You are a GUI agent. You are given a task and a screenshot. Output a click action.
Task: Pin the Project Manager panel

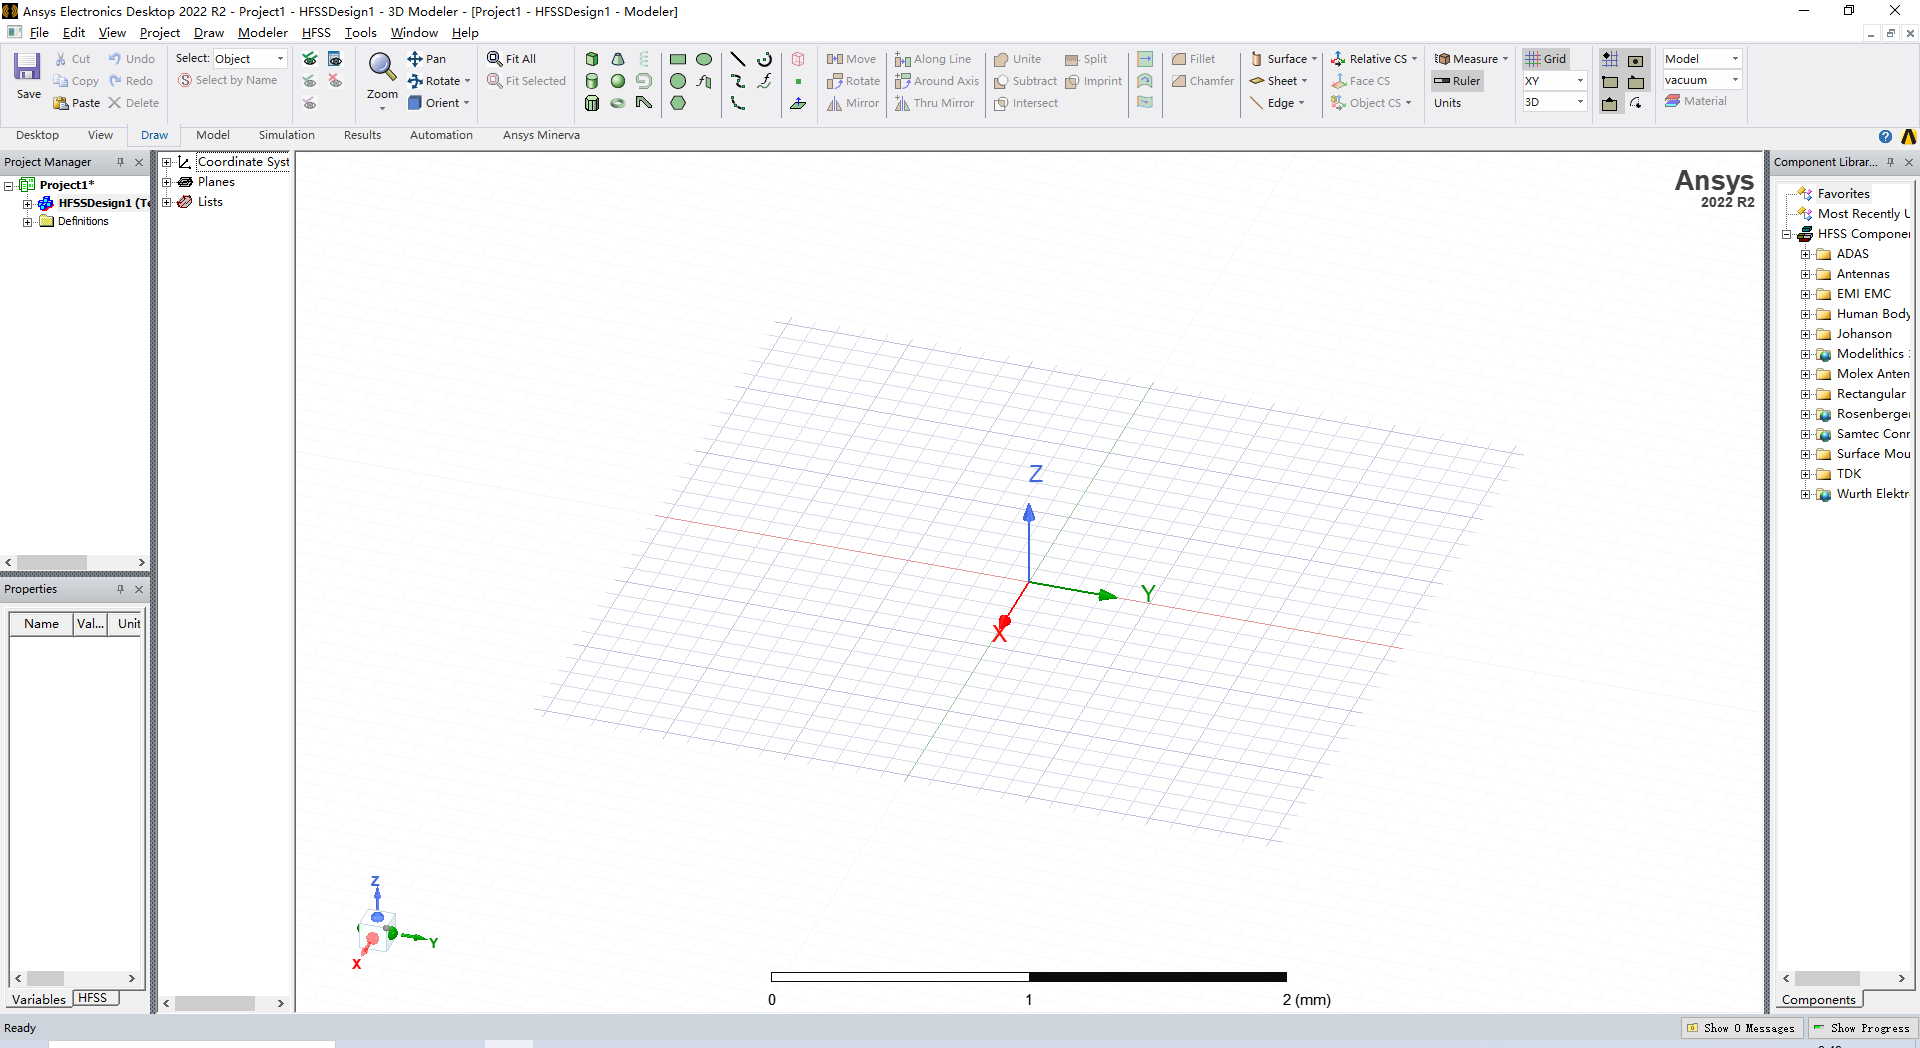120,162
